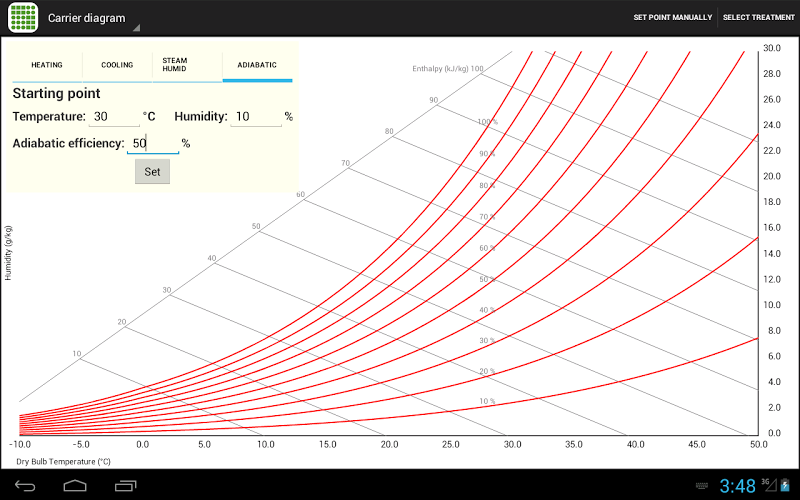Click the 16.0 humidity axis value

[771, 228]
